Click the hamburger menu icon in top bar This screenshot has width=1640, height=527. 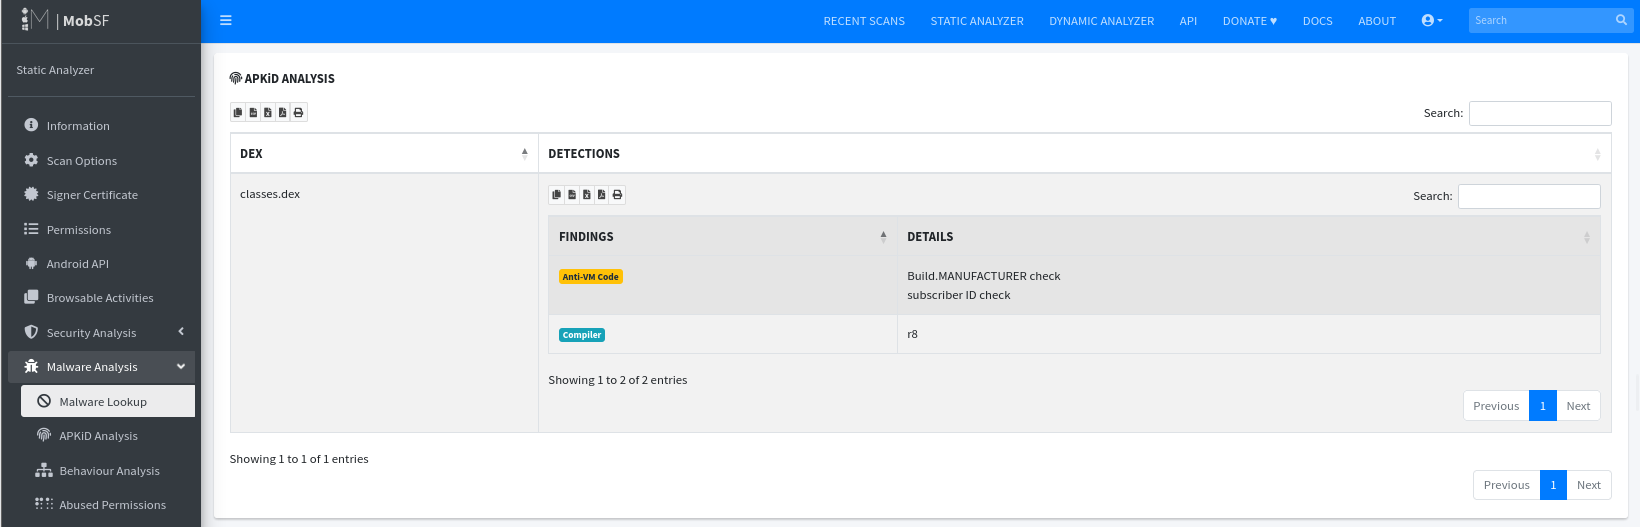[226, 20]
